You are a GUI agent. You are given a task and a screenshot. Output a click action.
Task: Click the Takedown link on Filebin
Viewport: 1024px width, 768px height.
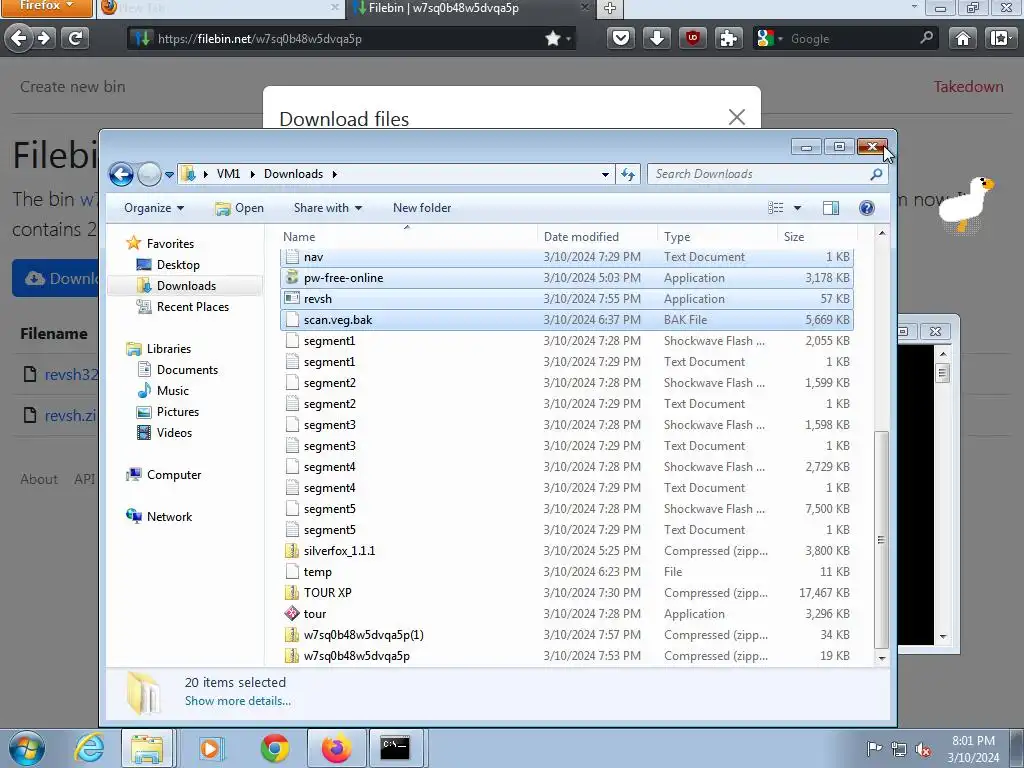[x=968, y=87]
